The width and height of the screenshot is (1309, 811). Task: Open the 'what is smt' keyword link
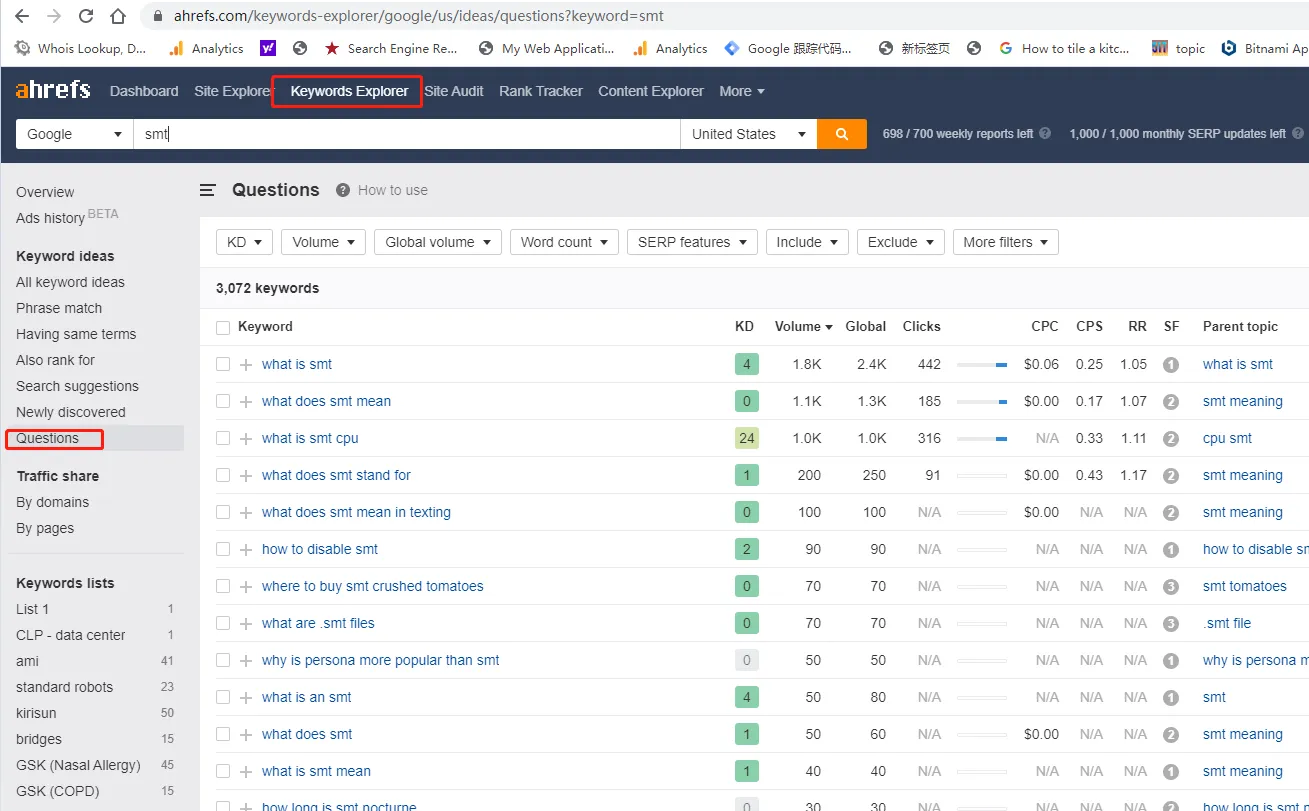coord(297,364)
